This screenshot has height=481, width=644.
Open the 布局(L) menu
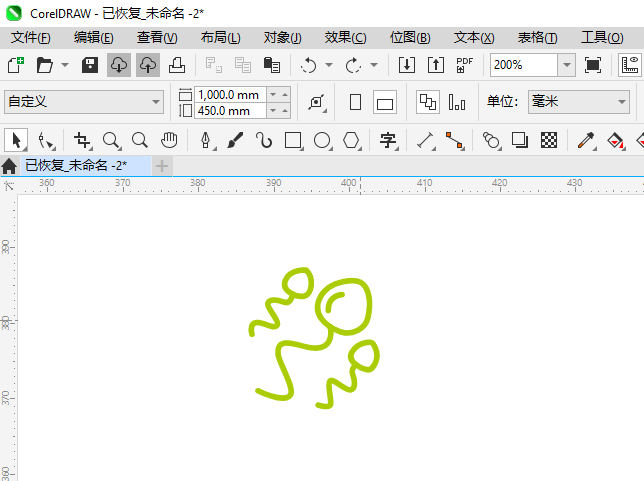[x=221, y=38]
